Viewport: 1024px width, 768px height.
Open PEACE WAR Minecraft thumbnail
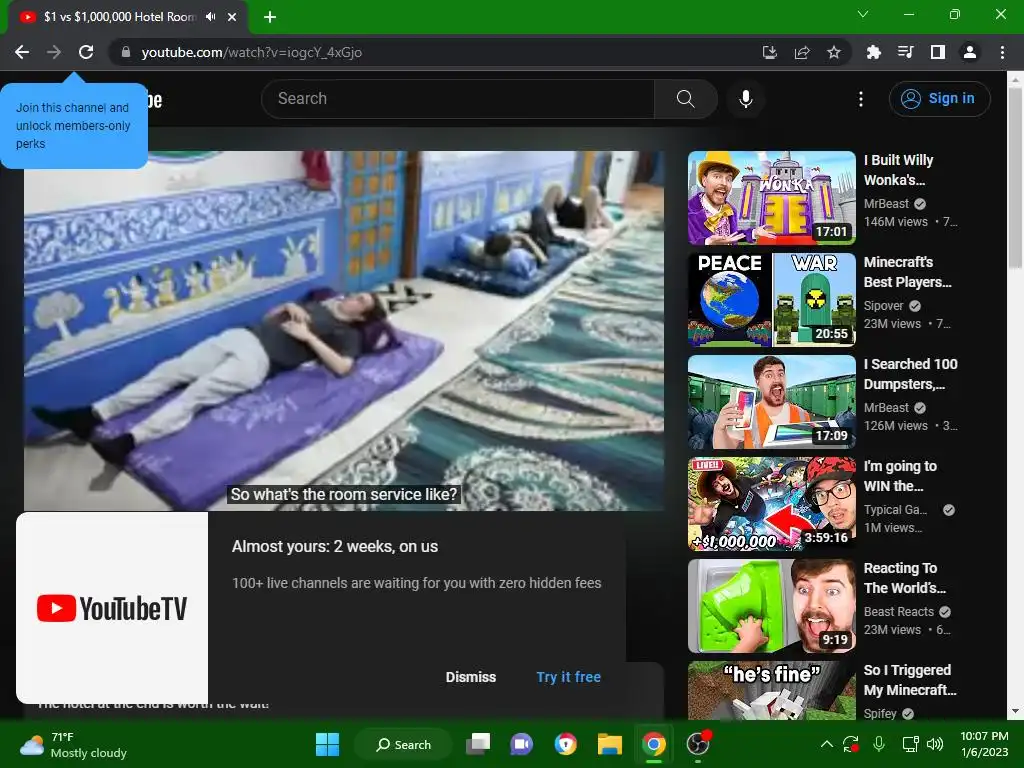pos(772,300)
